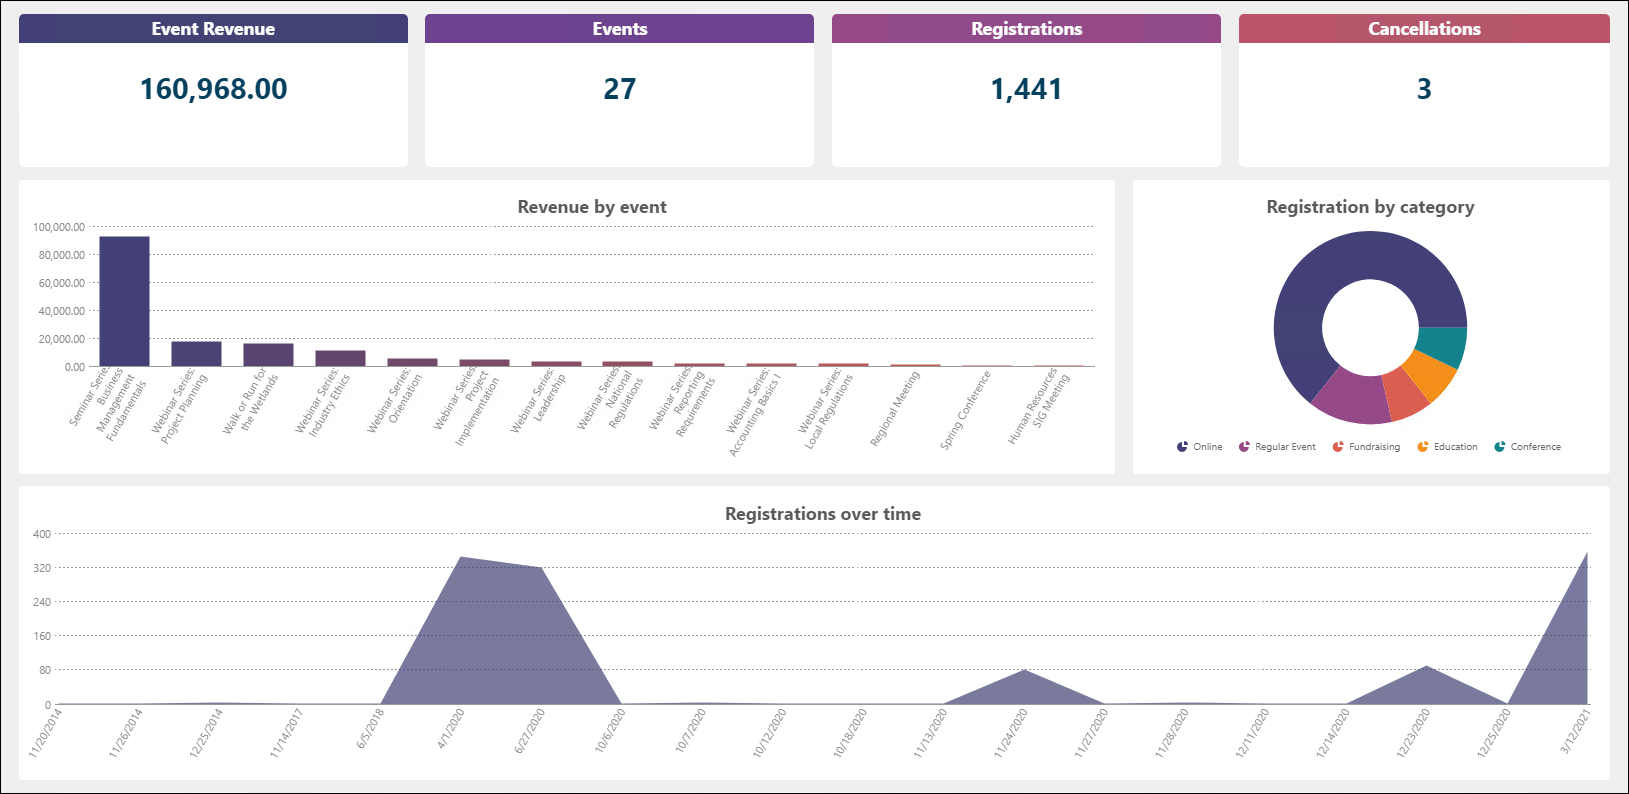
Task: Click the 400 registrations axis value
Action: [x=42, y=534]
